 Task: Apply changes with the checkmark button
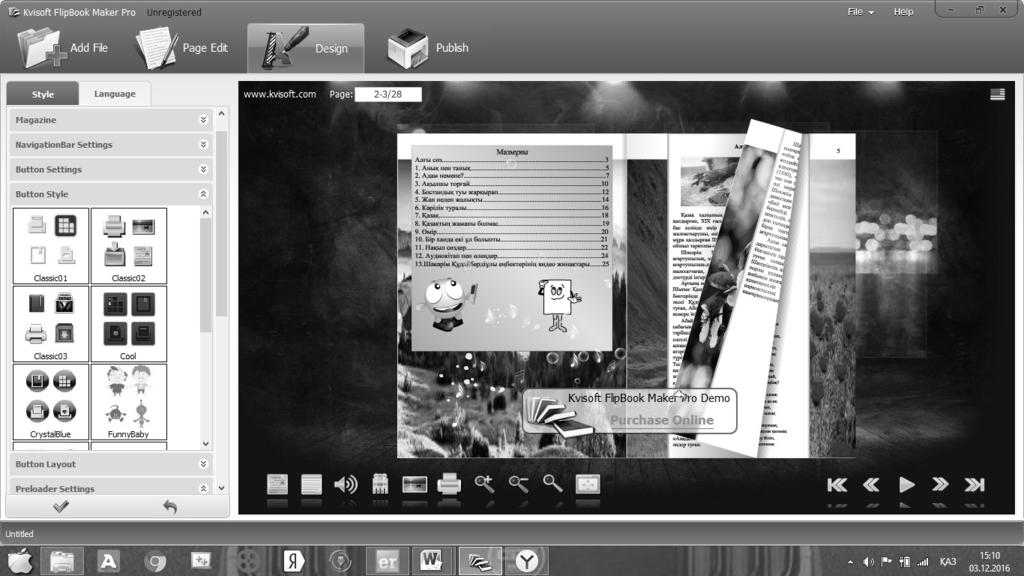(61, 506)
